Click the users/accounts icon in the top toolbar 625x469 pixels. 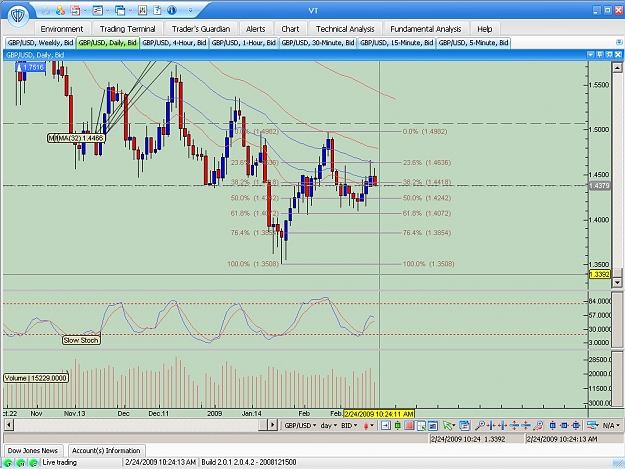coord(60,10)
